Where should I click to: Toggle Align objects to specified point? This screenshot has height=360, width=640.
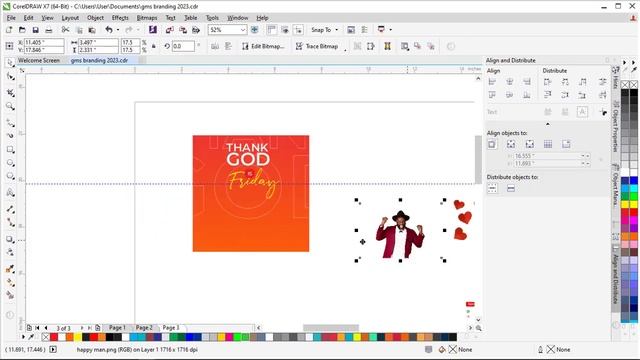click(566, 144)
